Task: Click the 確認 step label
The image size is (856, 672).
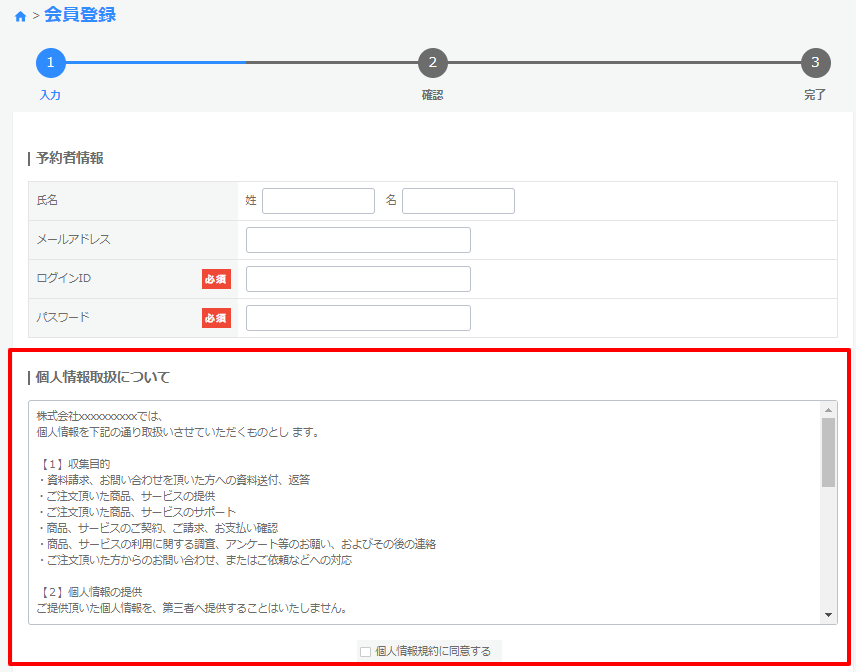Action: (x=432, y=95)
